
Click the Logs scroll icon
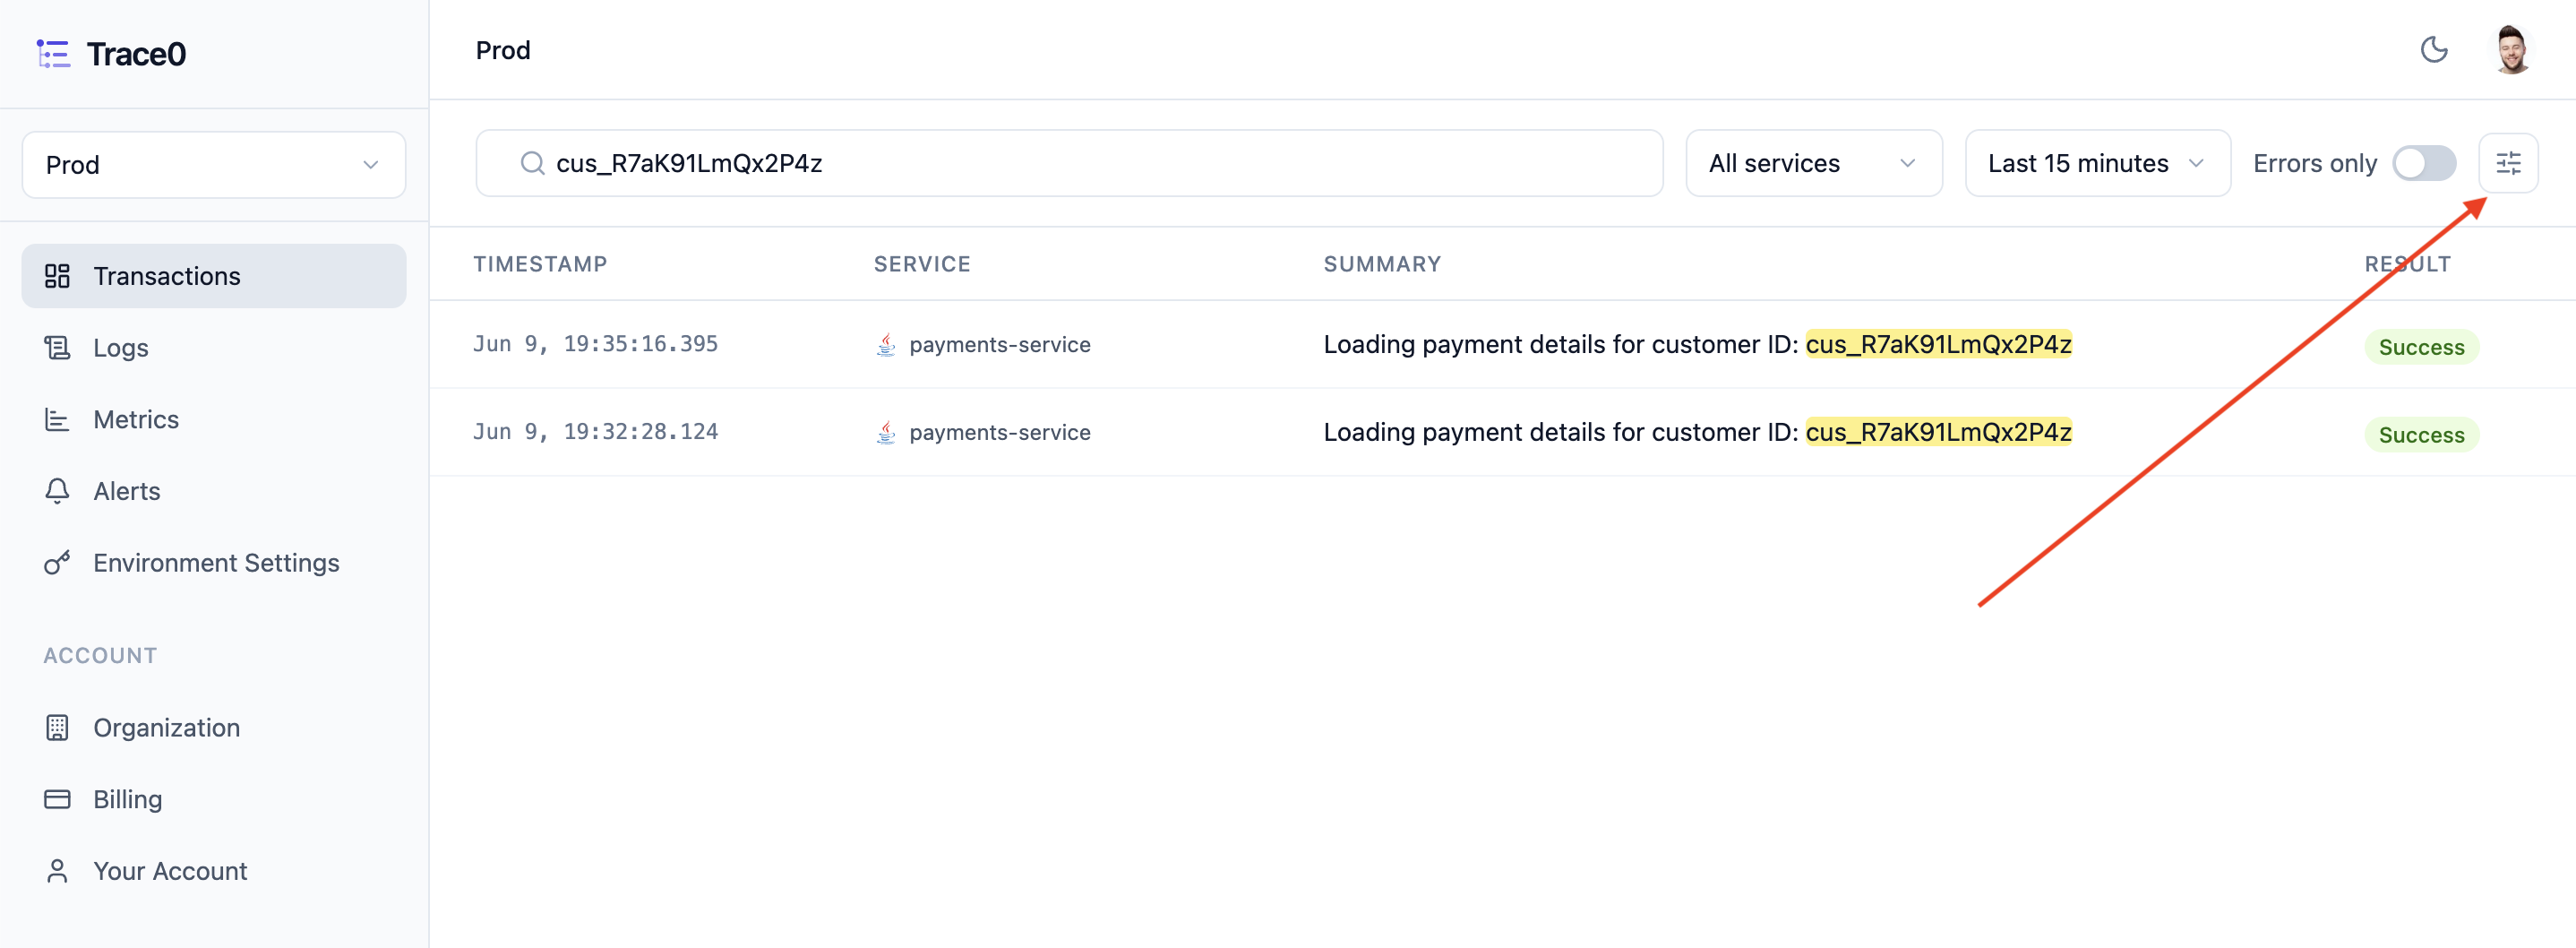(57, 348)
